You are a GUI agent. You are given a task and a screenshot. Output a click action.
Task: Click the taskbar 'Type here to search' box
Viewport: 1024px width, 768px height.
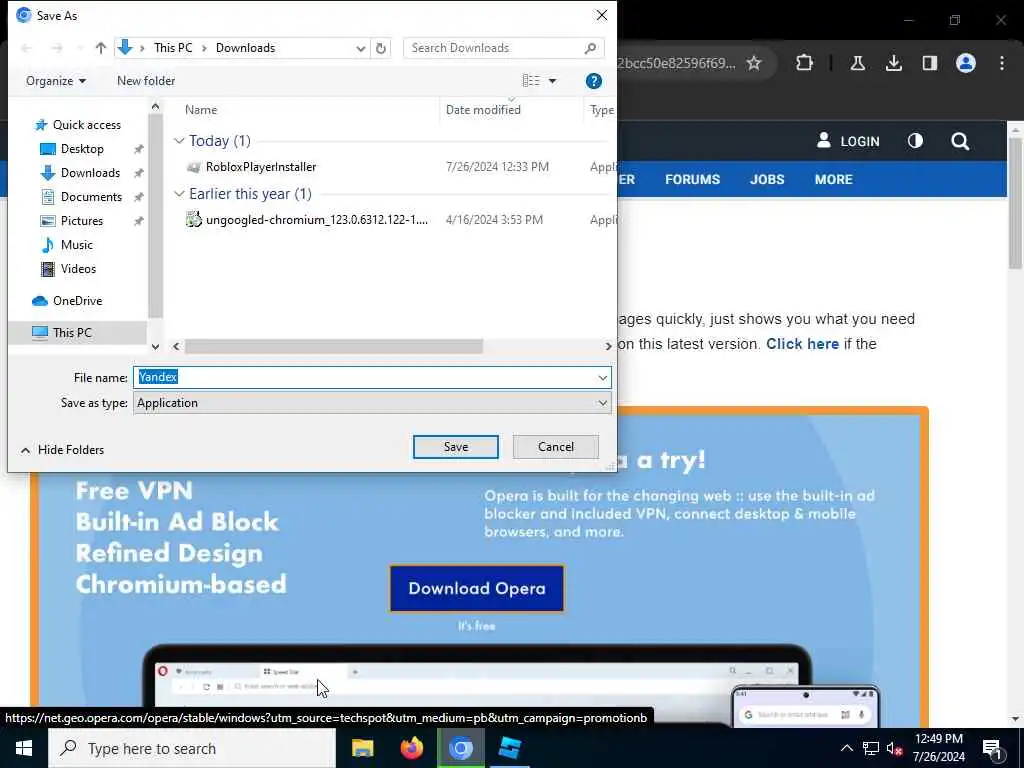pos(192,748)
